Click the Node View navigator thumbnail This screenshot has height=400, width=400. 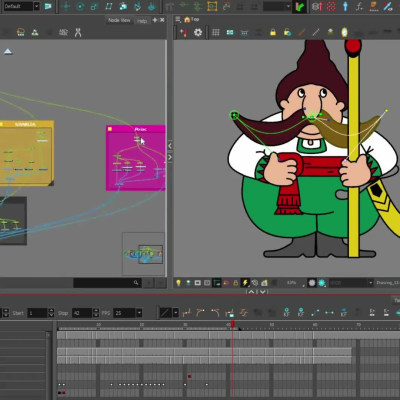[143, 254]
